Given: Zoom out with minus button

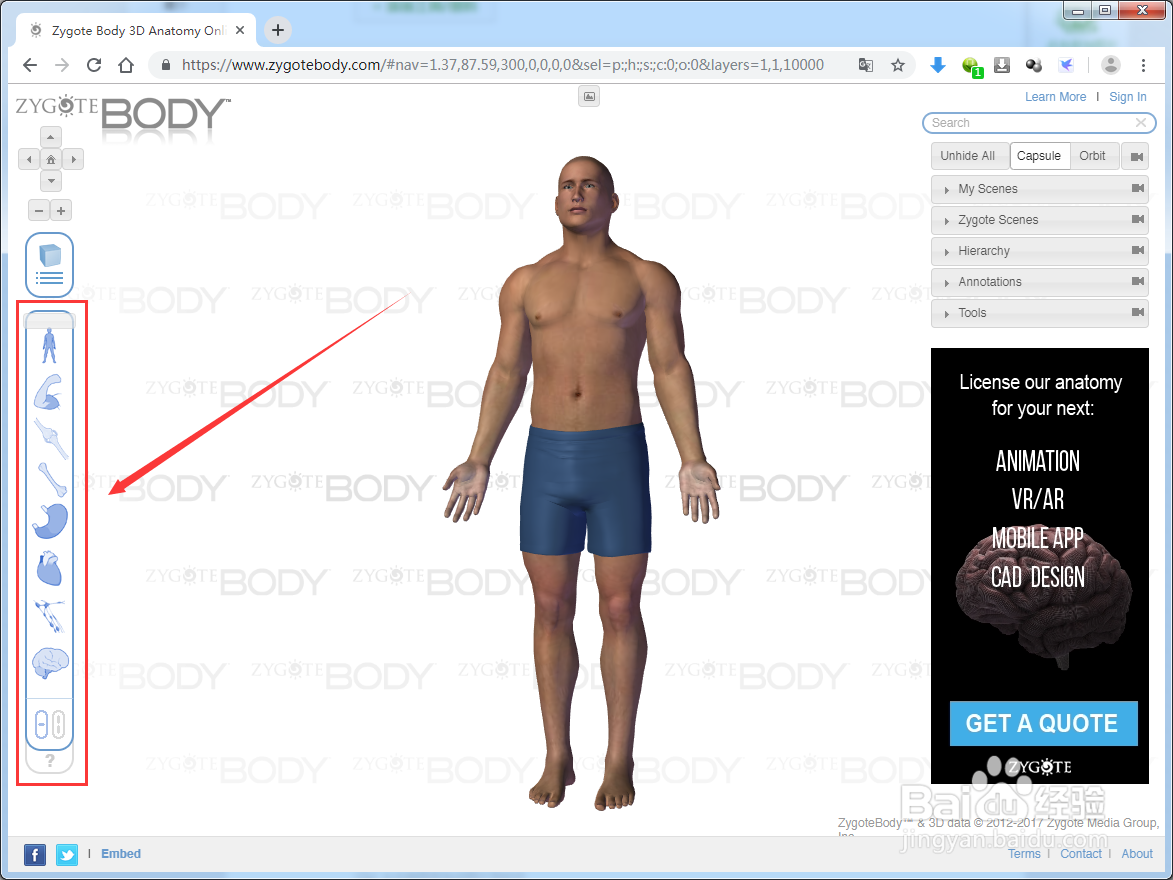Looking at the screenshot, I should point(39,210).
